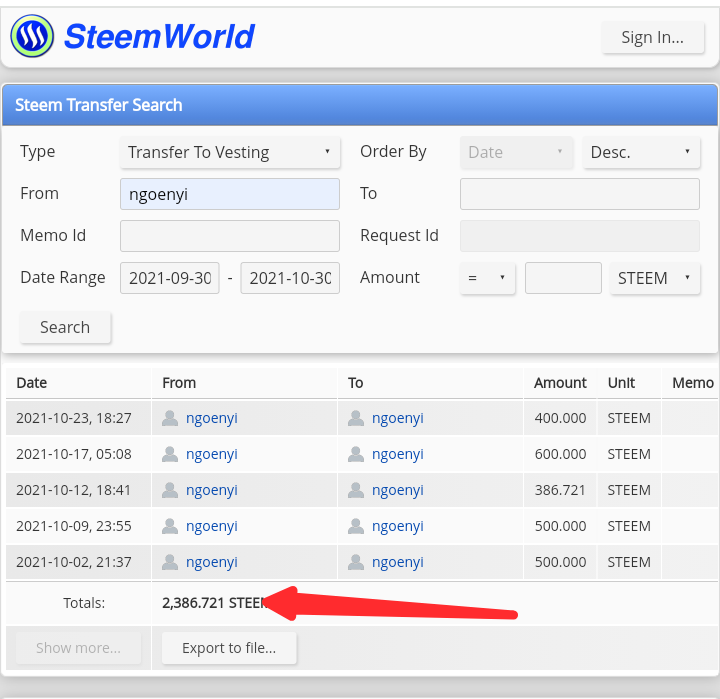Click Export to file button
720x699 pixels.
coord(229,648)
